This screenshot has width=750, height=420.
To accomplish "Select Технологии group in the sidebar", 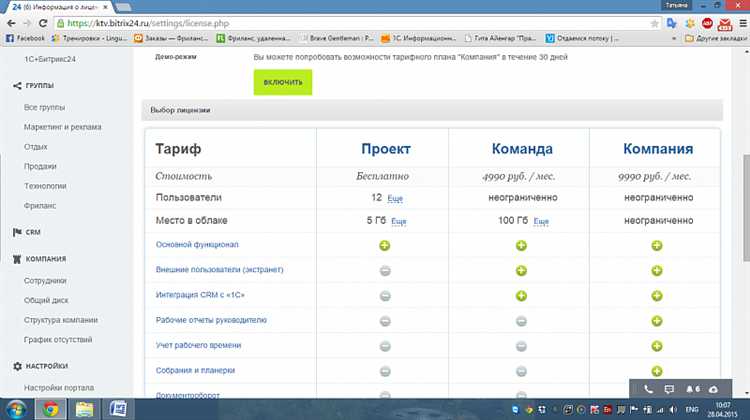I will [x=45, y=186].
